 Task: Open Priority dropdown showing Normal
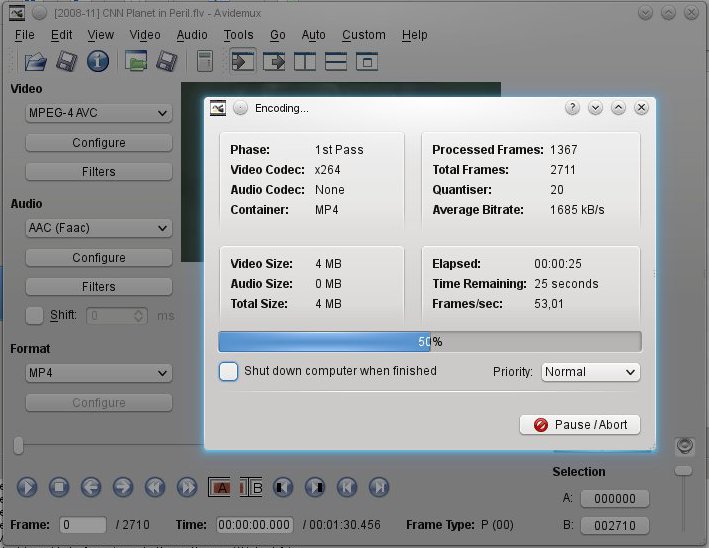tap(591, 372)
